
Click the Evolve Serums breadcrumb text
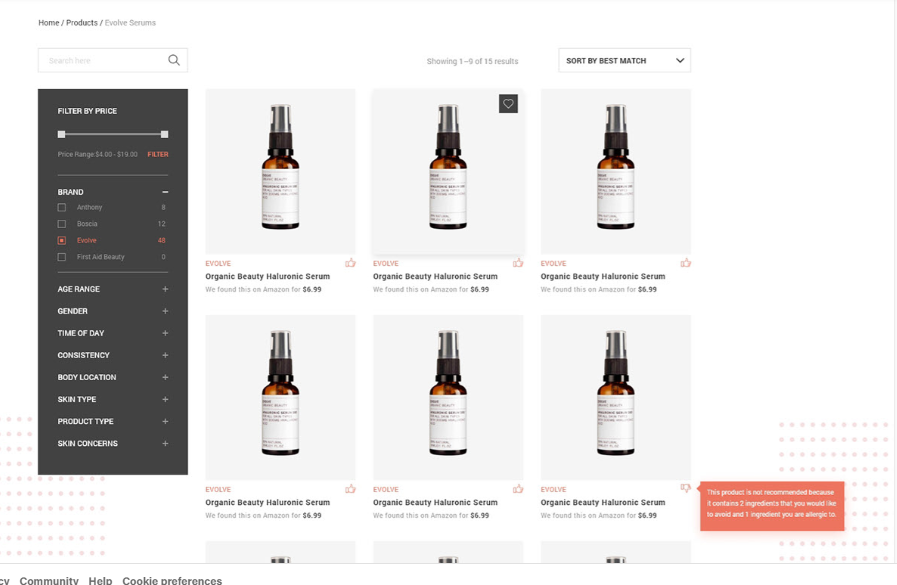point(130,23)
